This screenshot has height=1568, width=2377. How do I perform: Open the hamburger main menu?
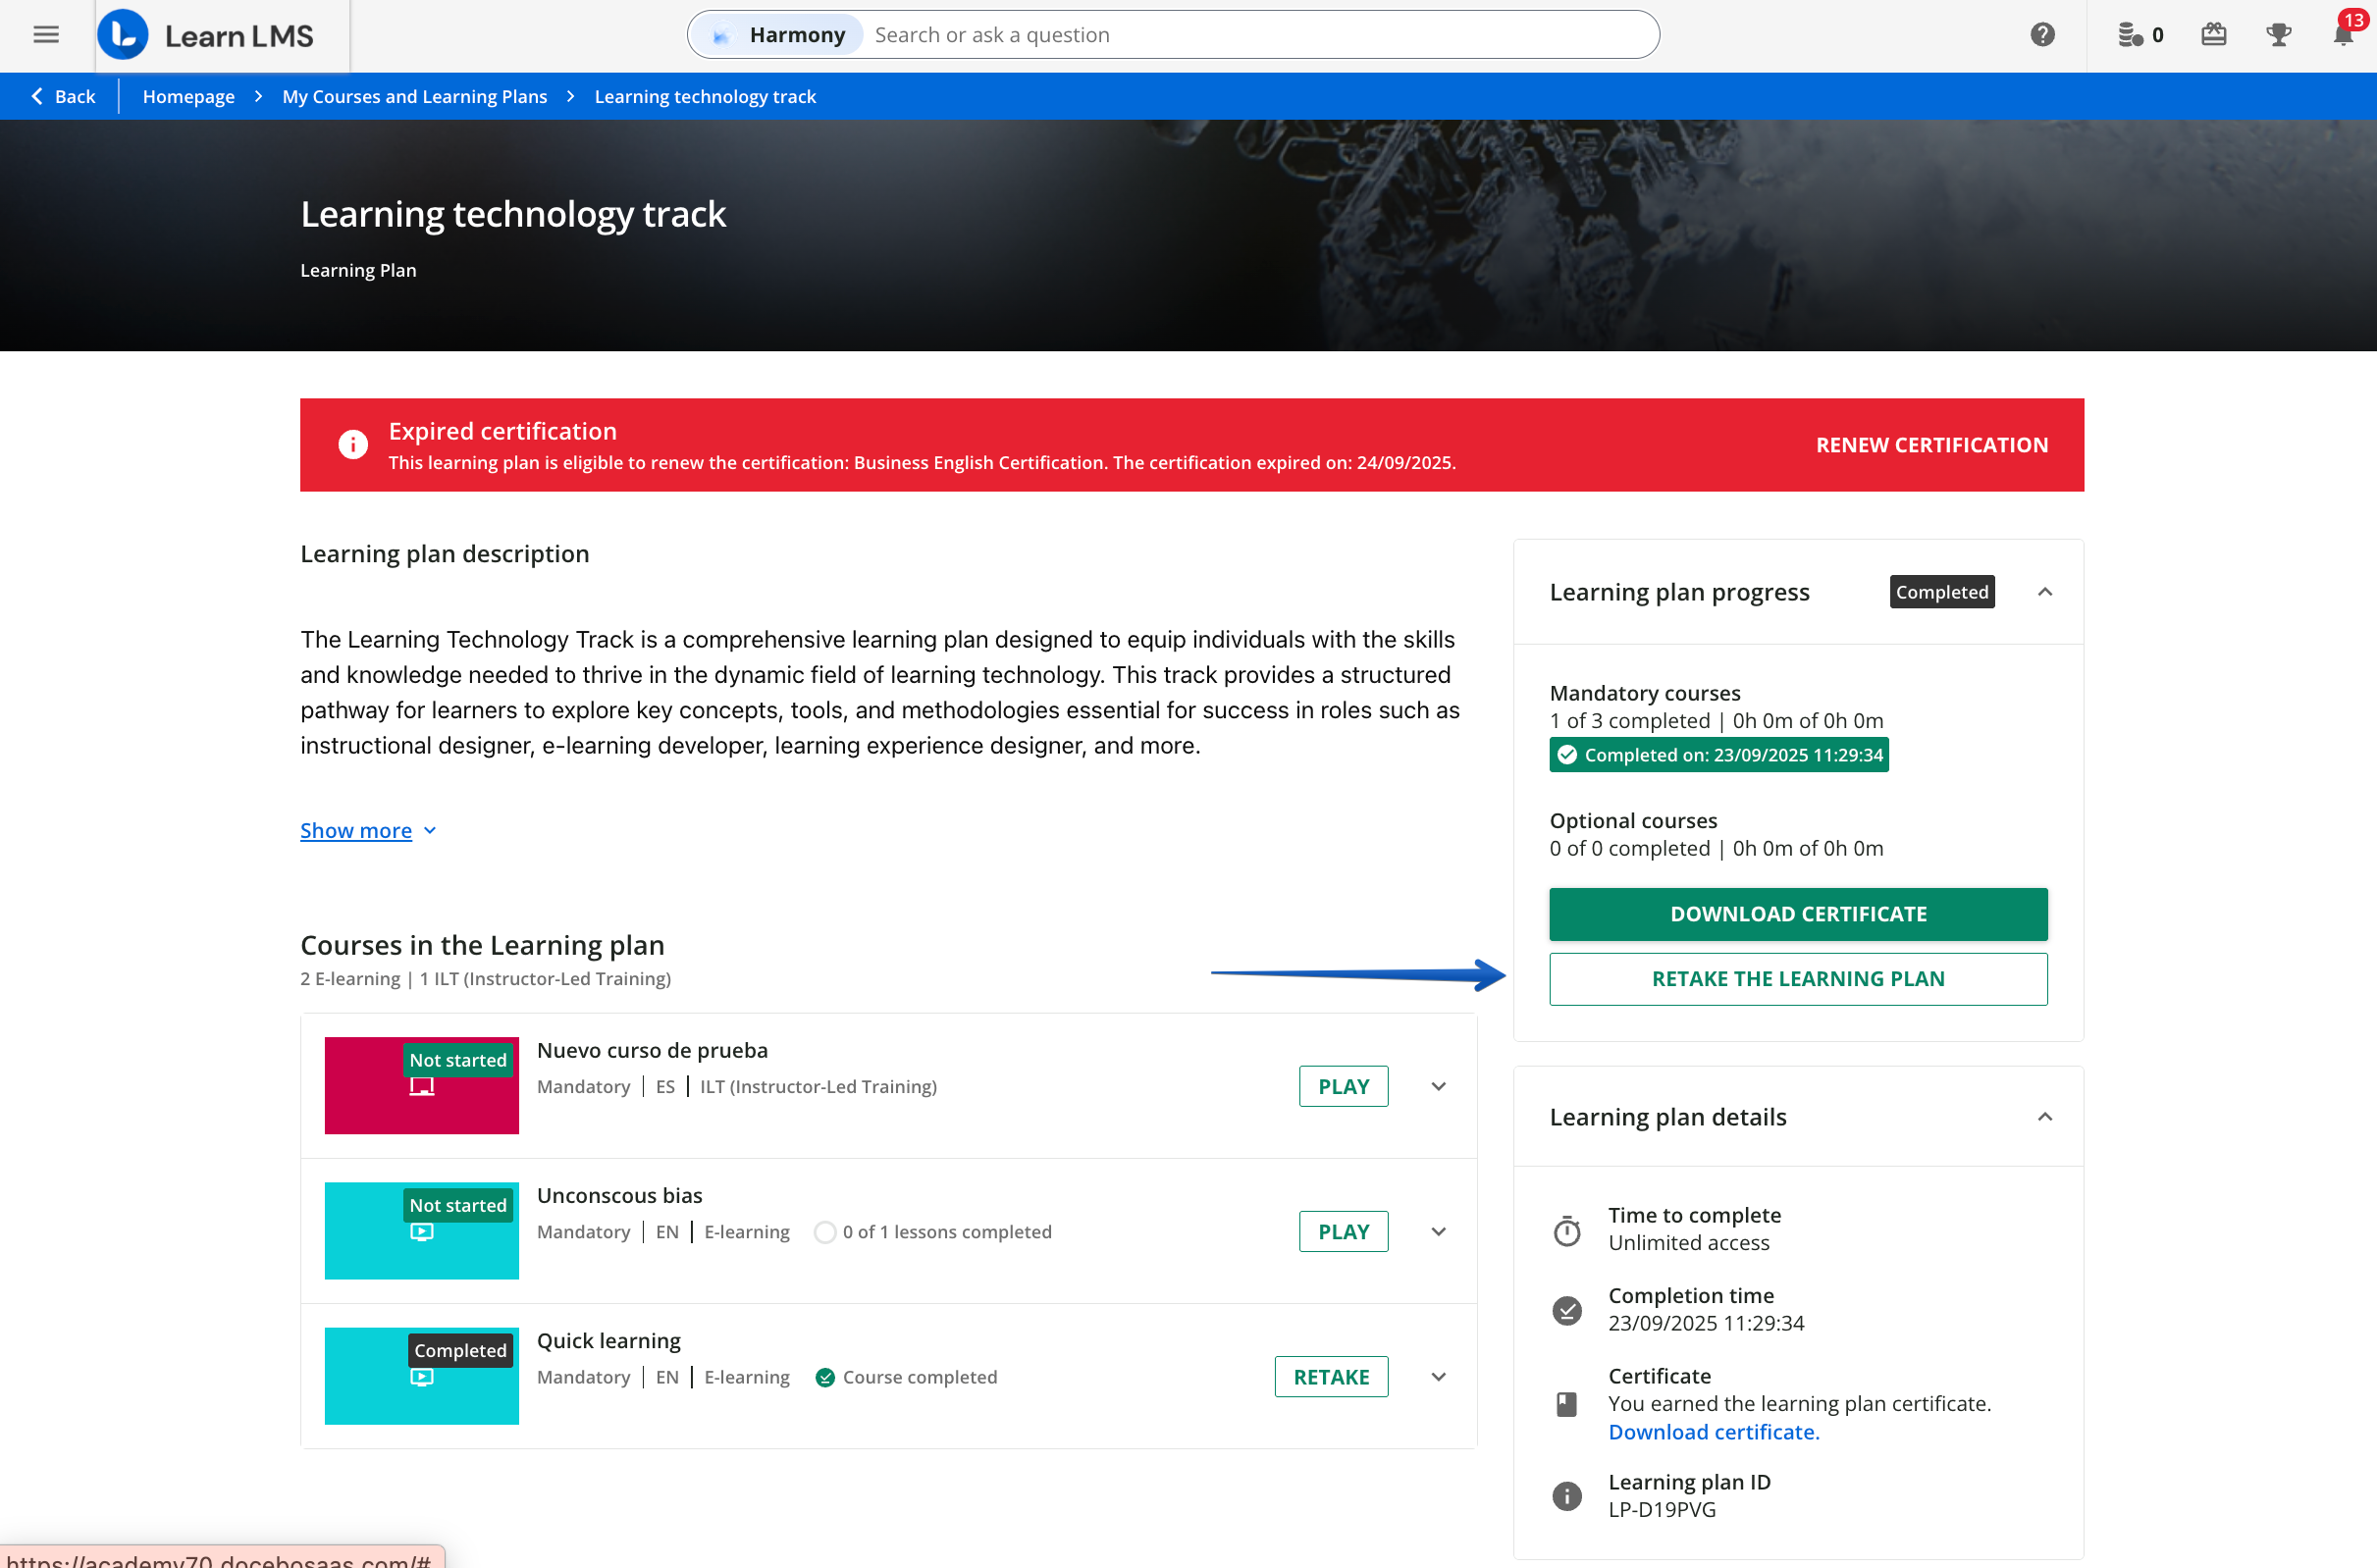(46, 35)
